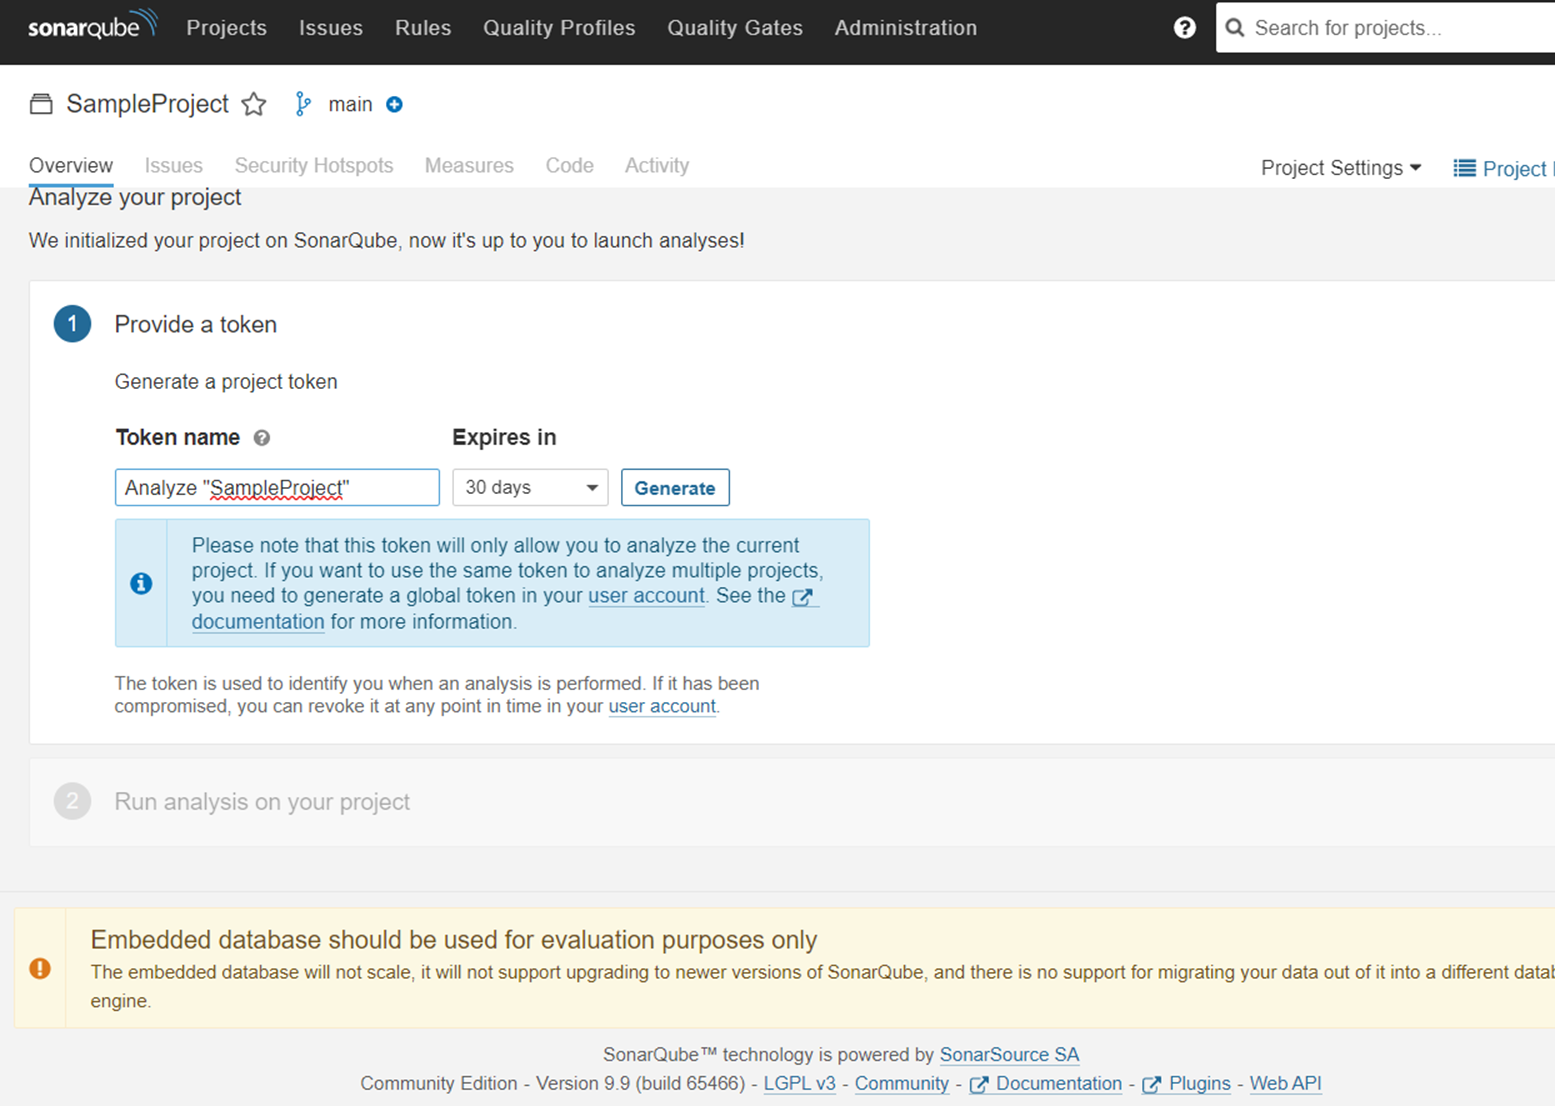
Task: Click the orange warning icon in database banner
Action: (x=40, y=968)
